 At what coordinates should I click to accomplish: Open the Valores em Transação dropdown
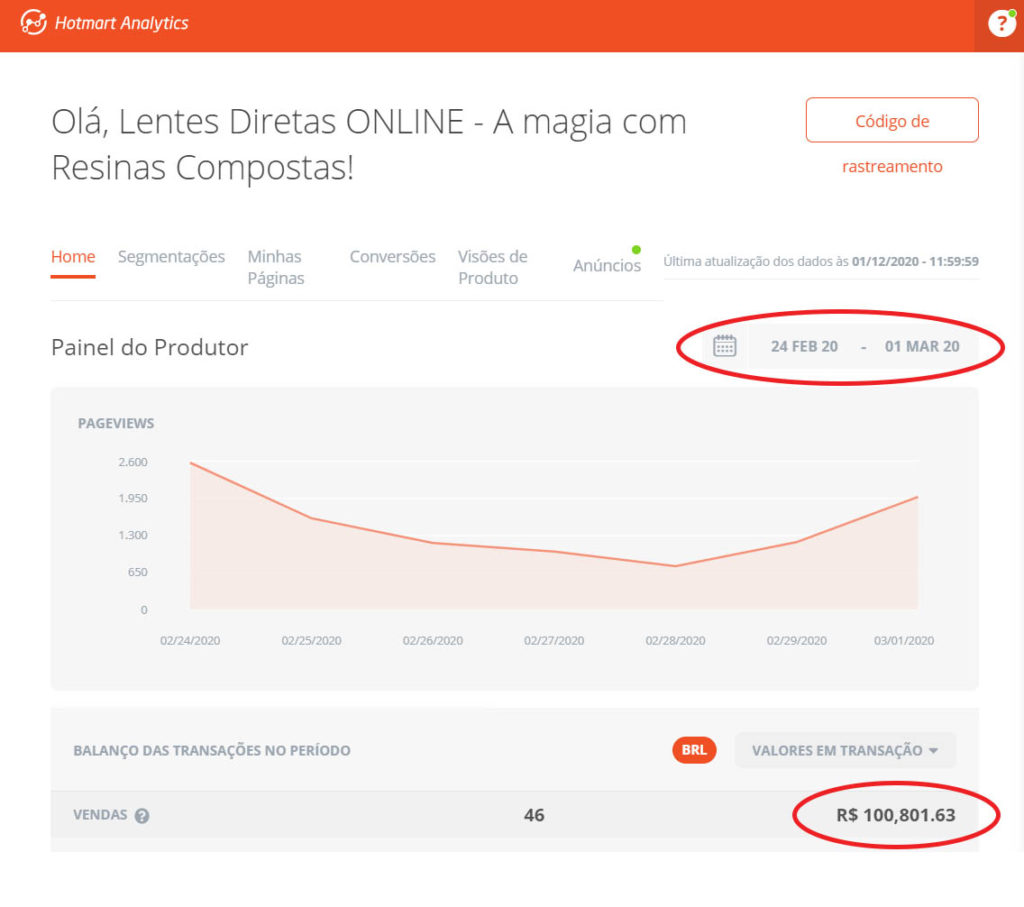845,750
